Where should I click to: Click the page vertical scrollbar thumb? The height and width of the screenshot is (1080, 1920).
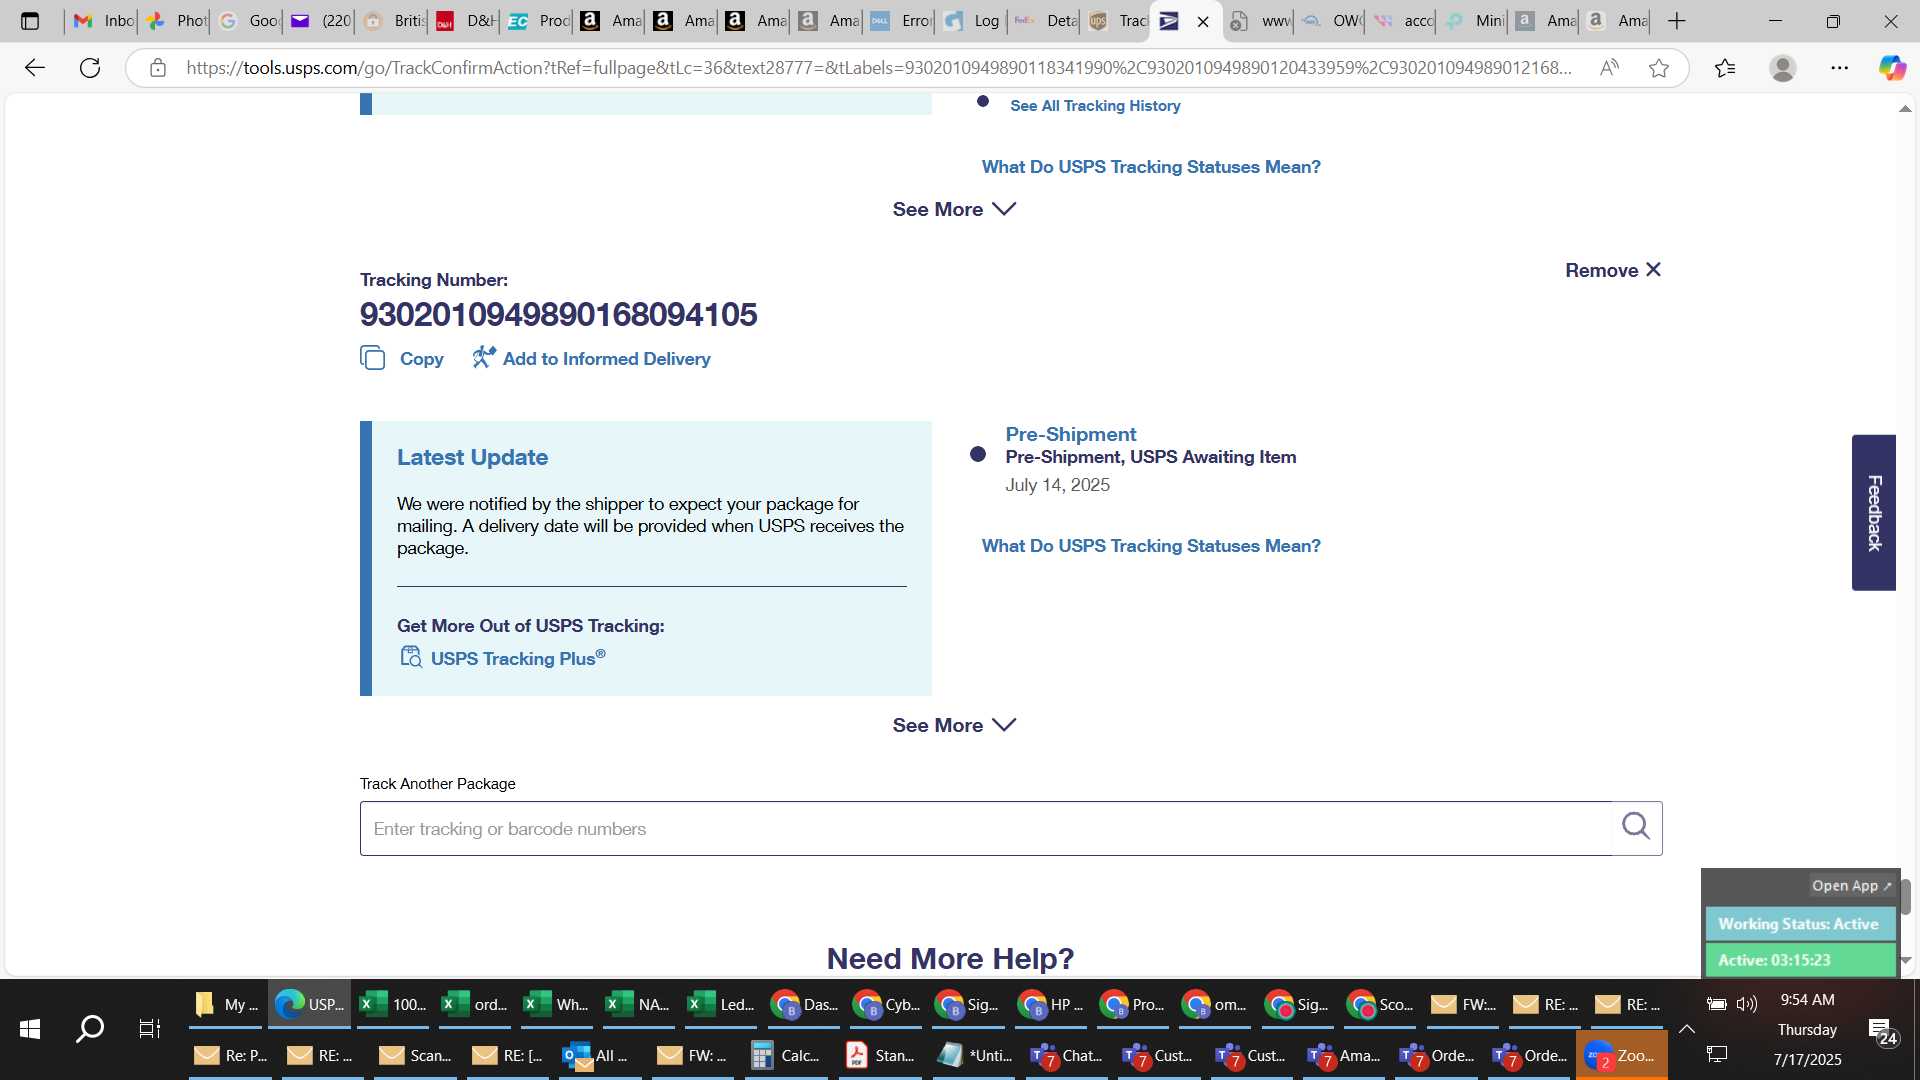(1905, 896)
